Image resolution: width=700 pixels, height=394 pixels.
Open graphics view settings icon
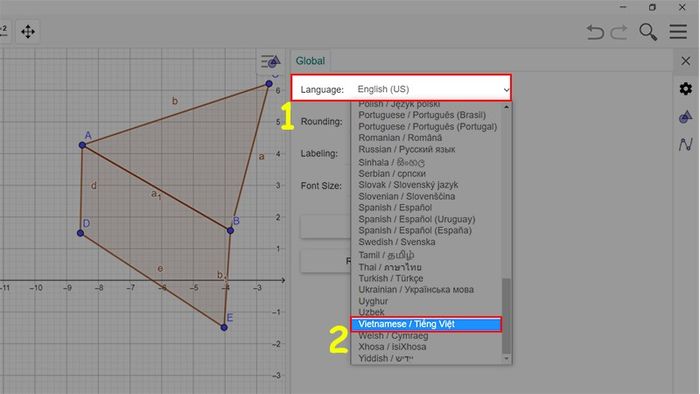(686, 117)
